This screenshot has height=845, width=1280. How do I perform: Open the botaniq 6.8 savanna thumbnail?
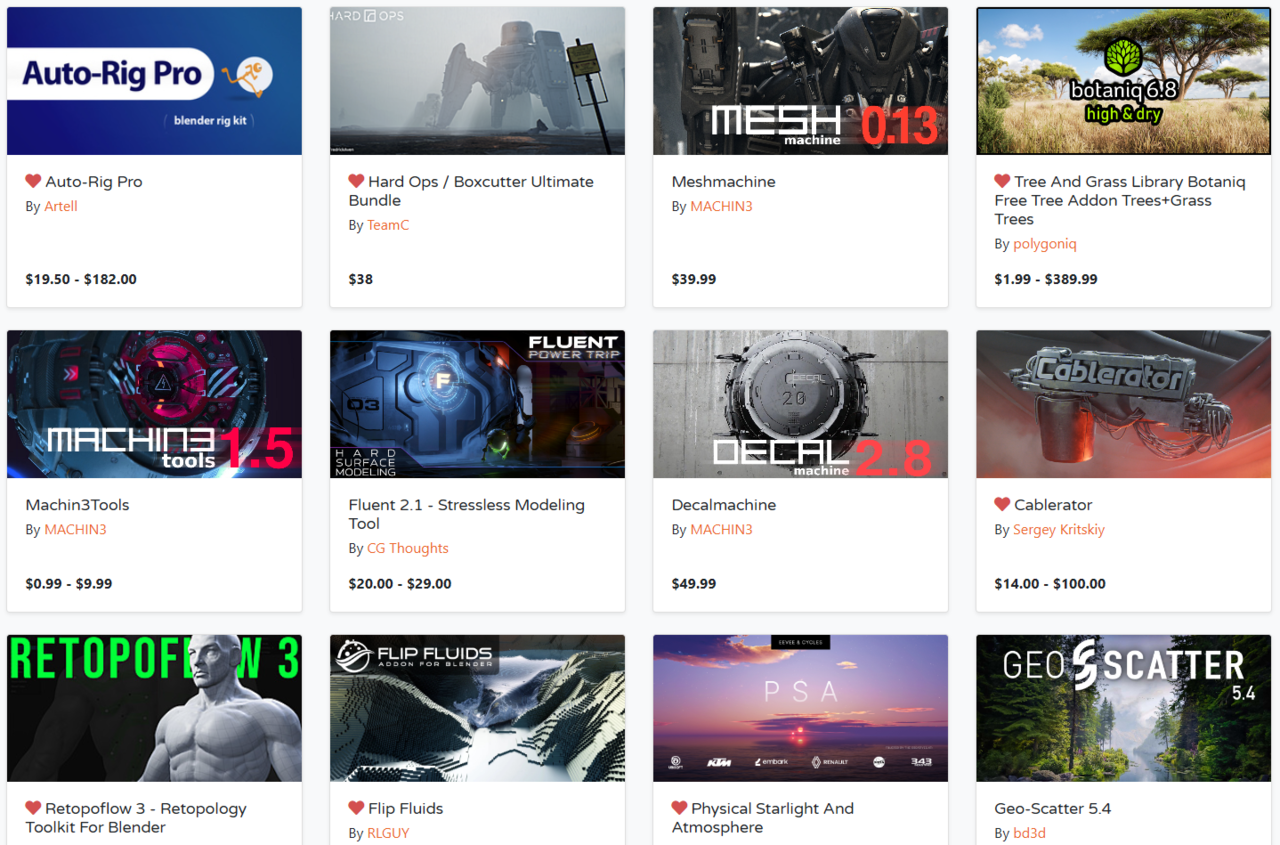[x=1124, y=81]
